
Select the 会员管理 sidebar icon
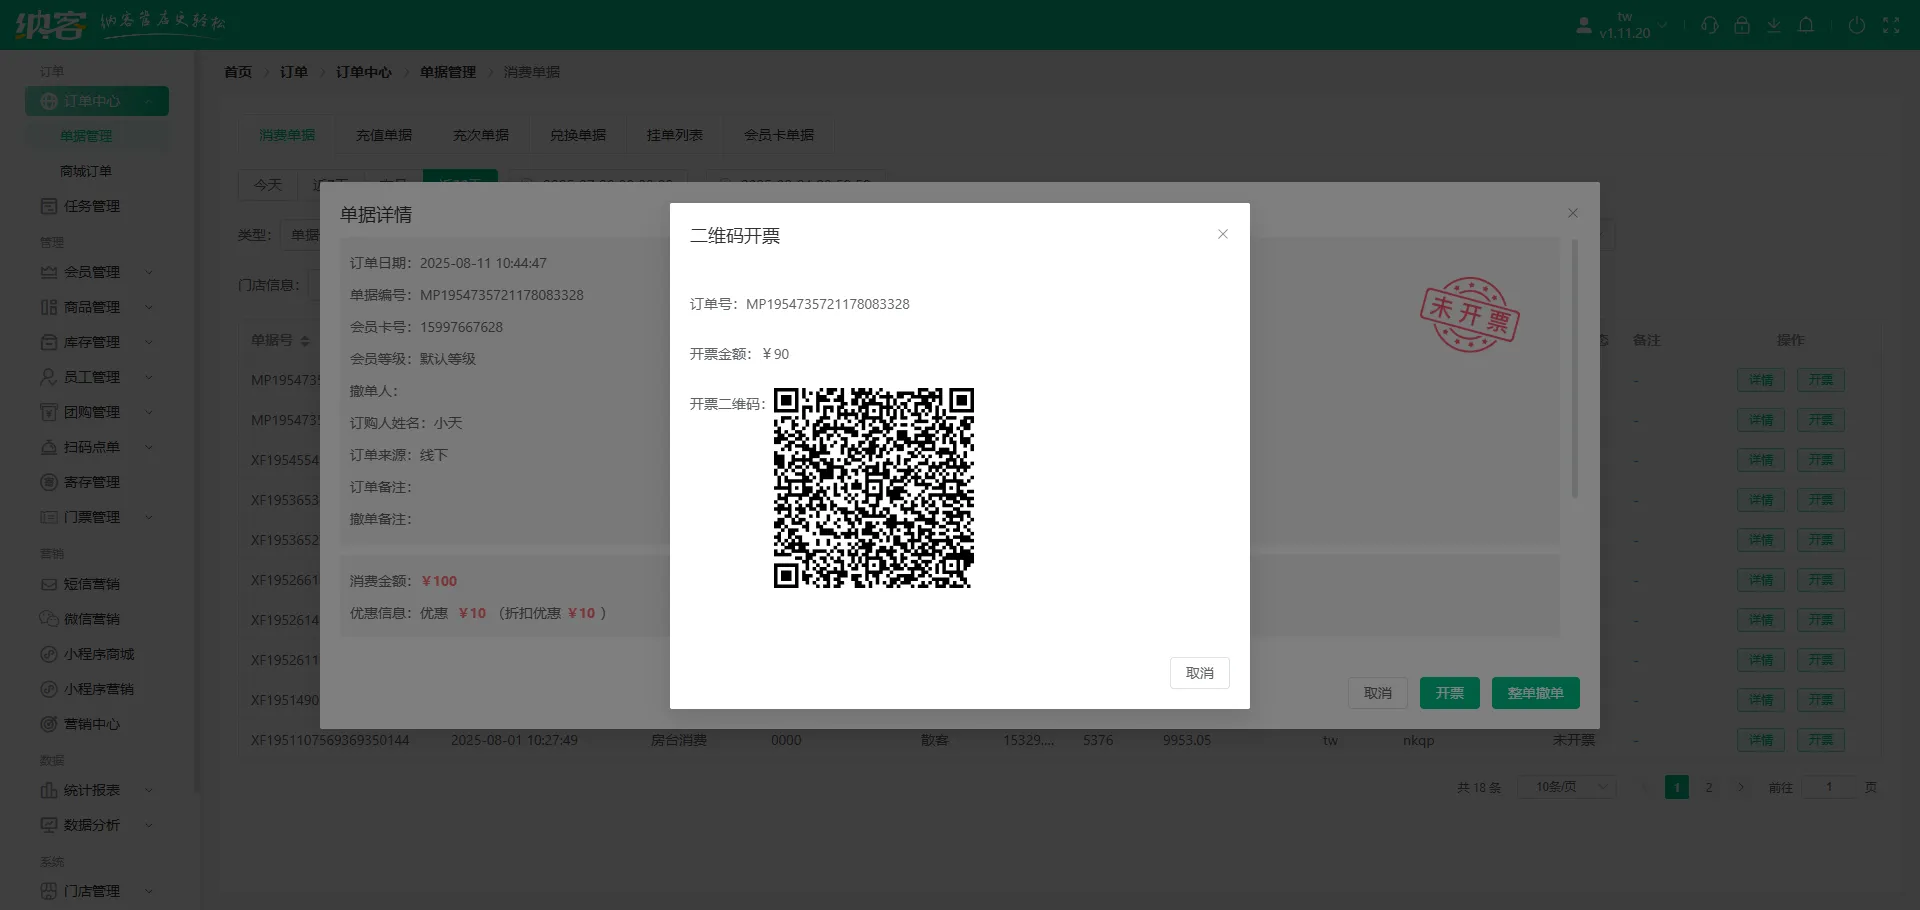48,272
